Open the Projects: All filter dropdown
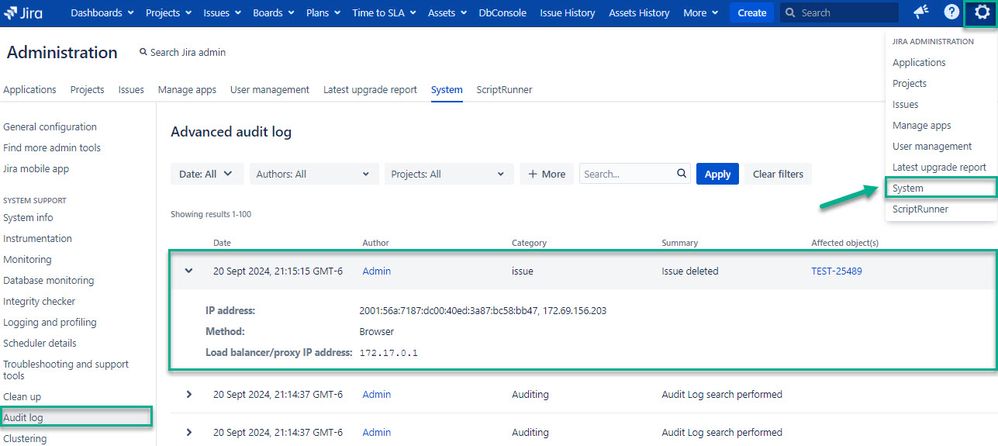Screen dimensions: 998x446 pos(448,174)
